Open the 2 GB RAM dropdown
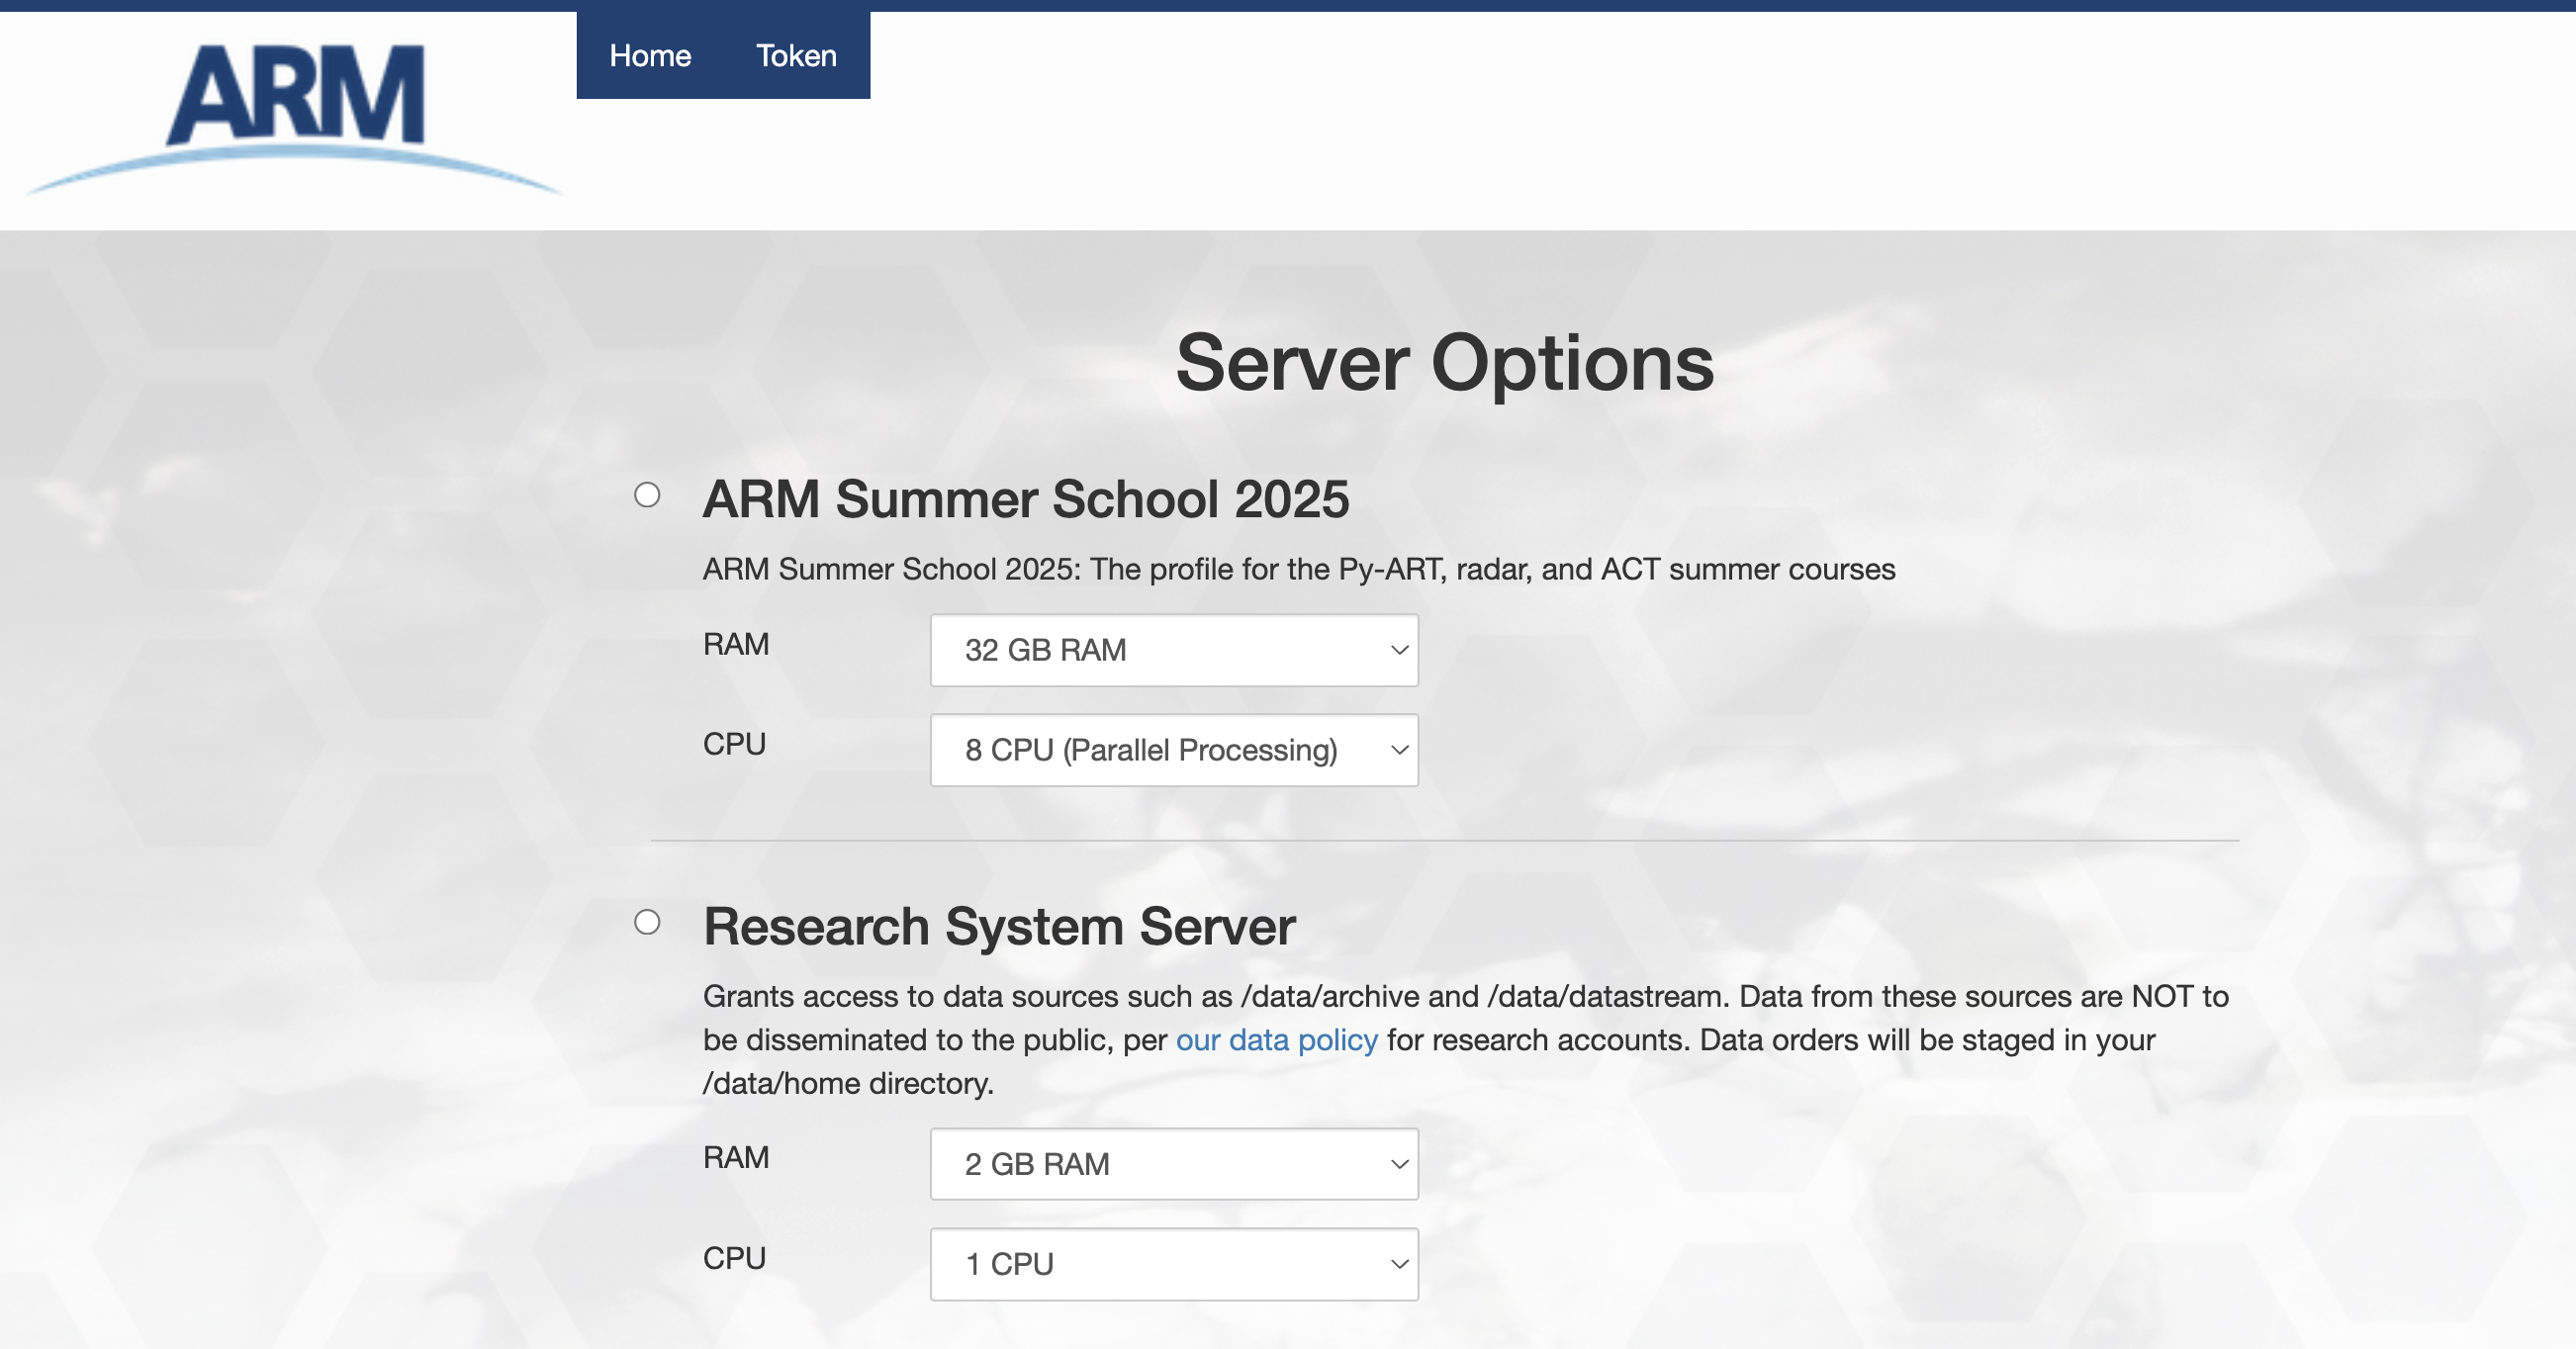 pyautogui.click(x=1172, y=1164)
